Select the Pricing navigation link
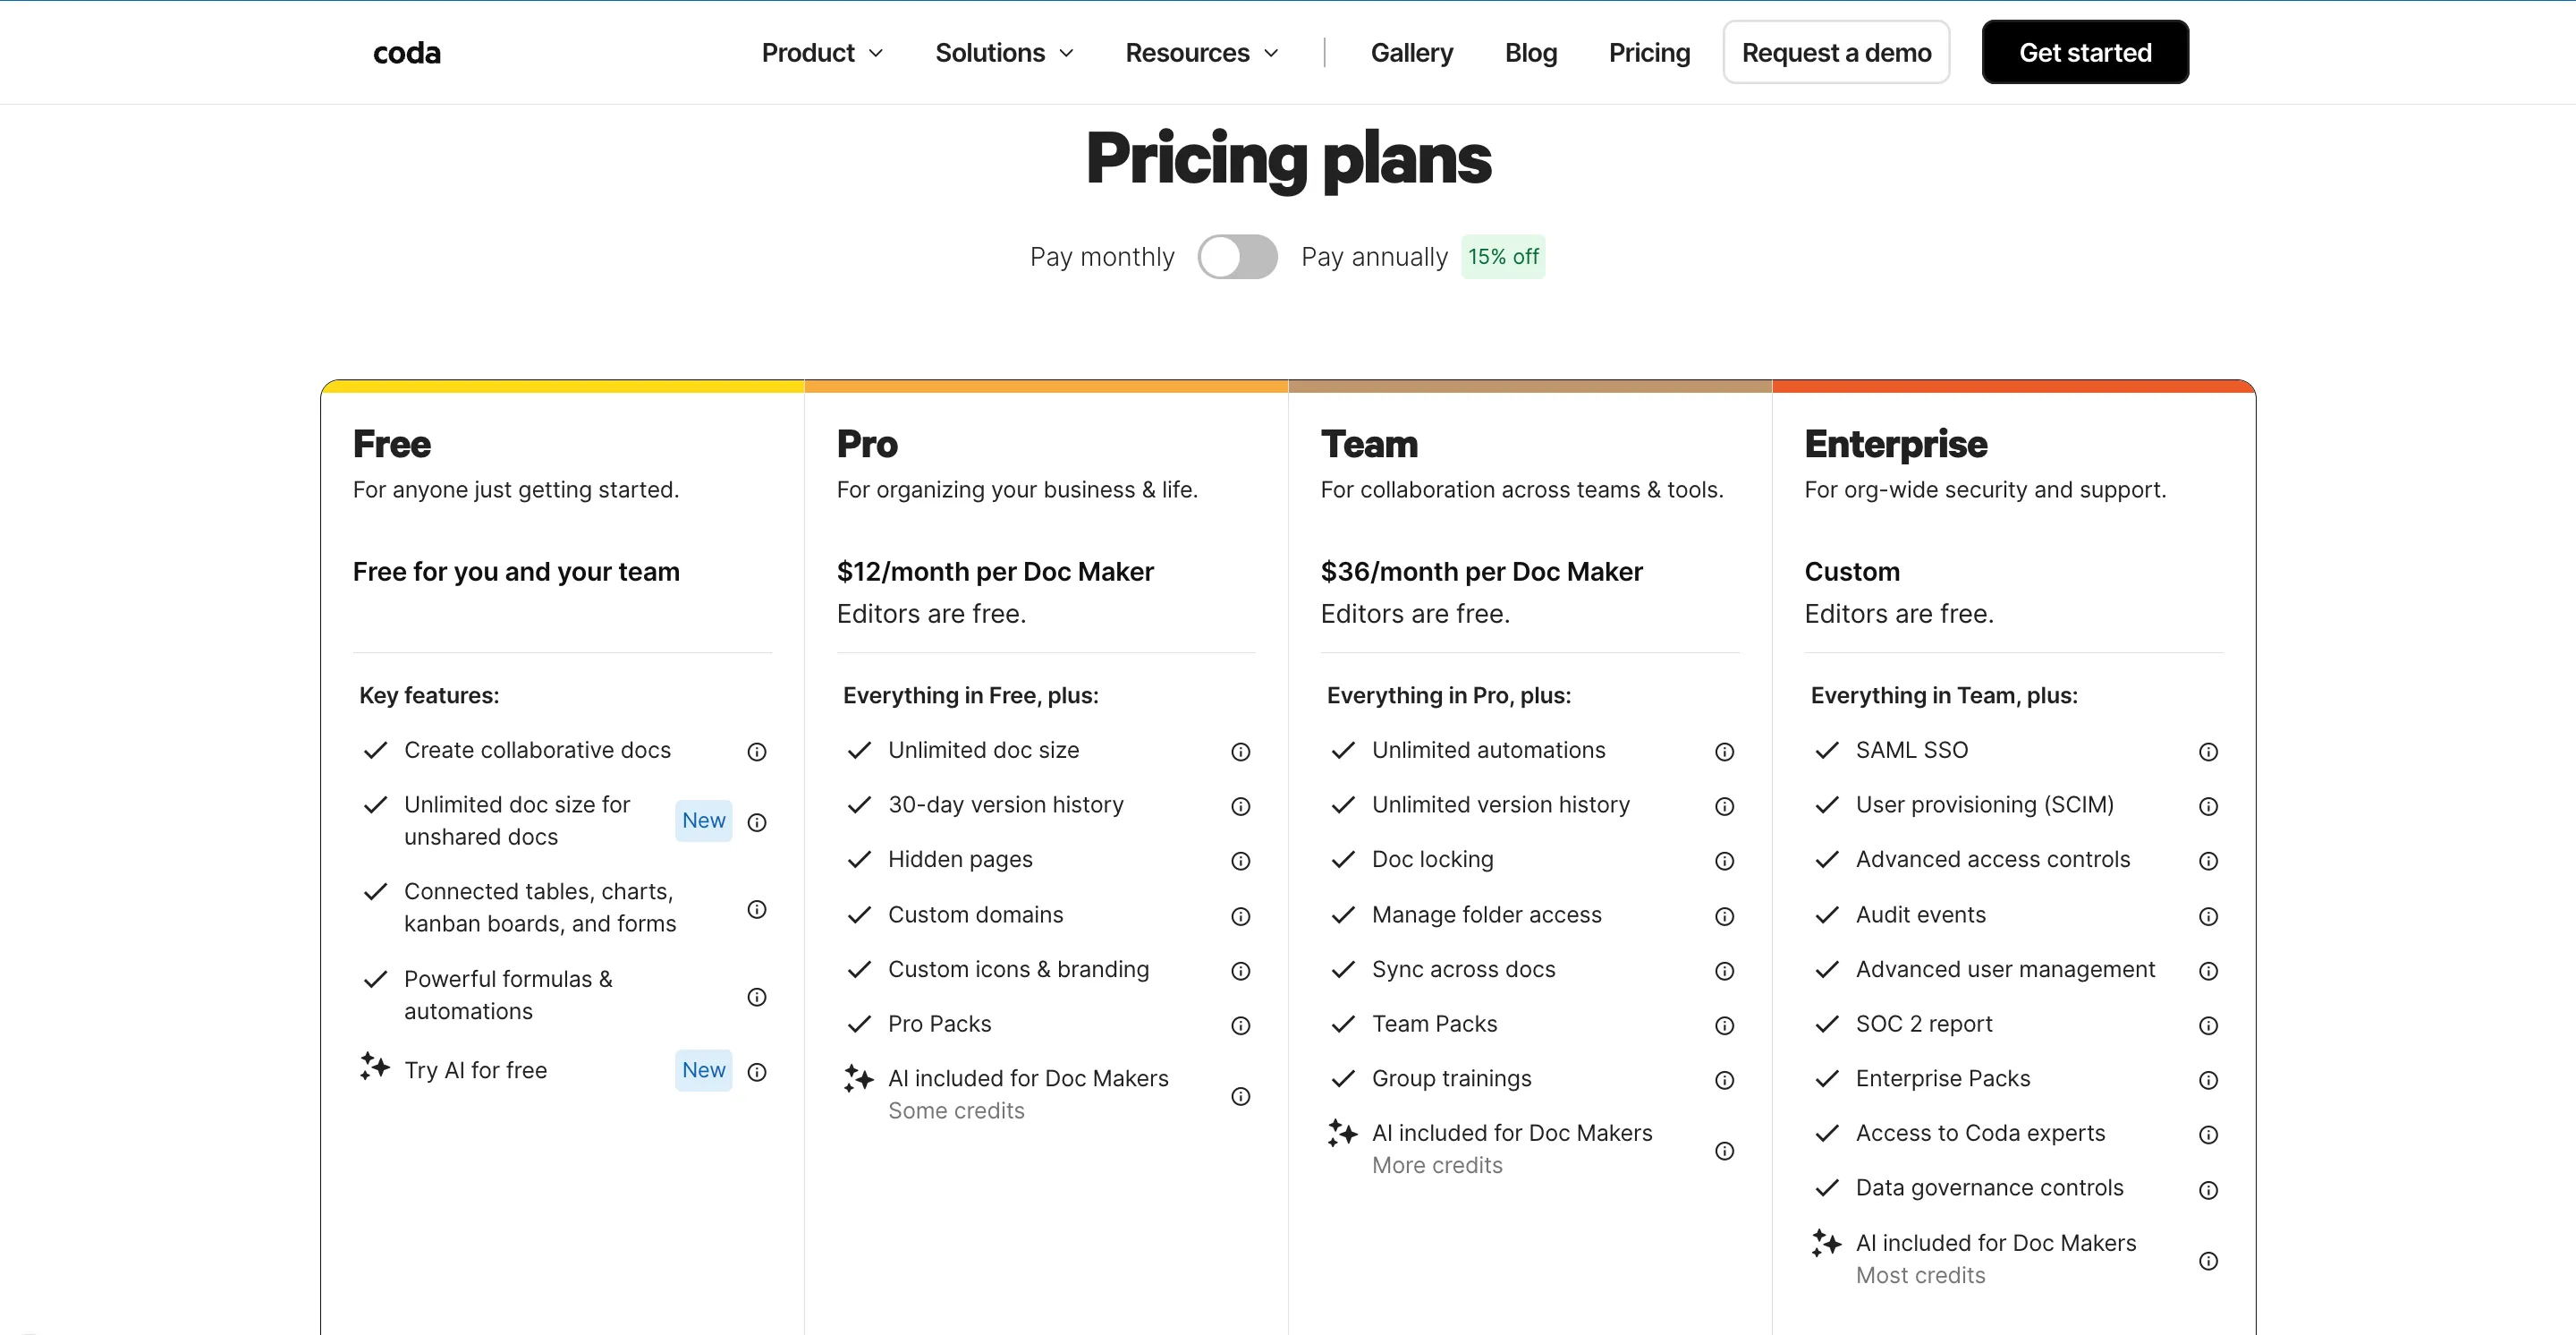This screenshot has height=1335, width=2576. click(1649, 53)
